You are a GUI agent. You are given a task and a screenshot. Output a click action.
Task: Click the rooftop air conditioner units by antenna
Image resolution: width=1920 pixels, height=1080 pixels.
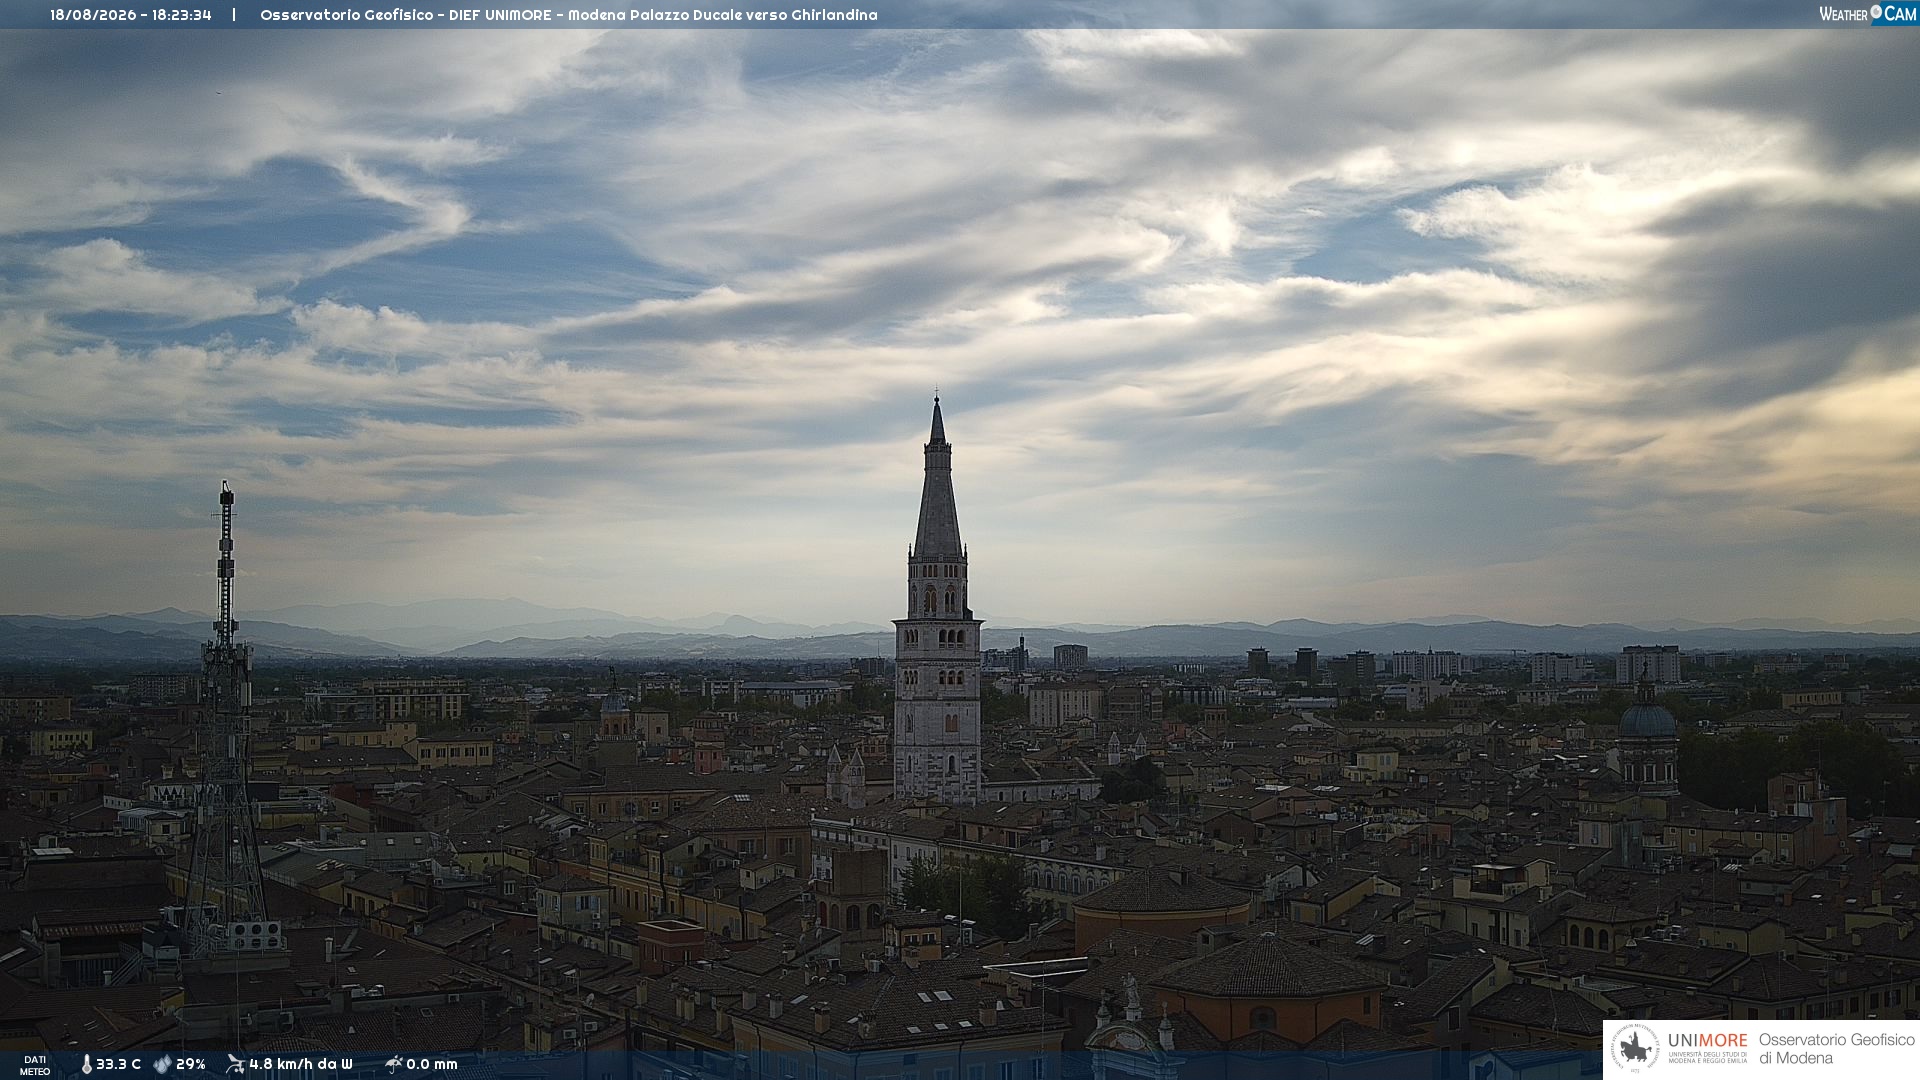coord(253,936)
